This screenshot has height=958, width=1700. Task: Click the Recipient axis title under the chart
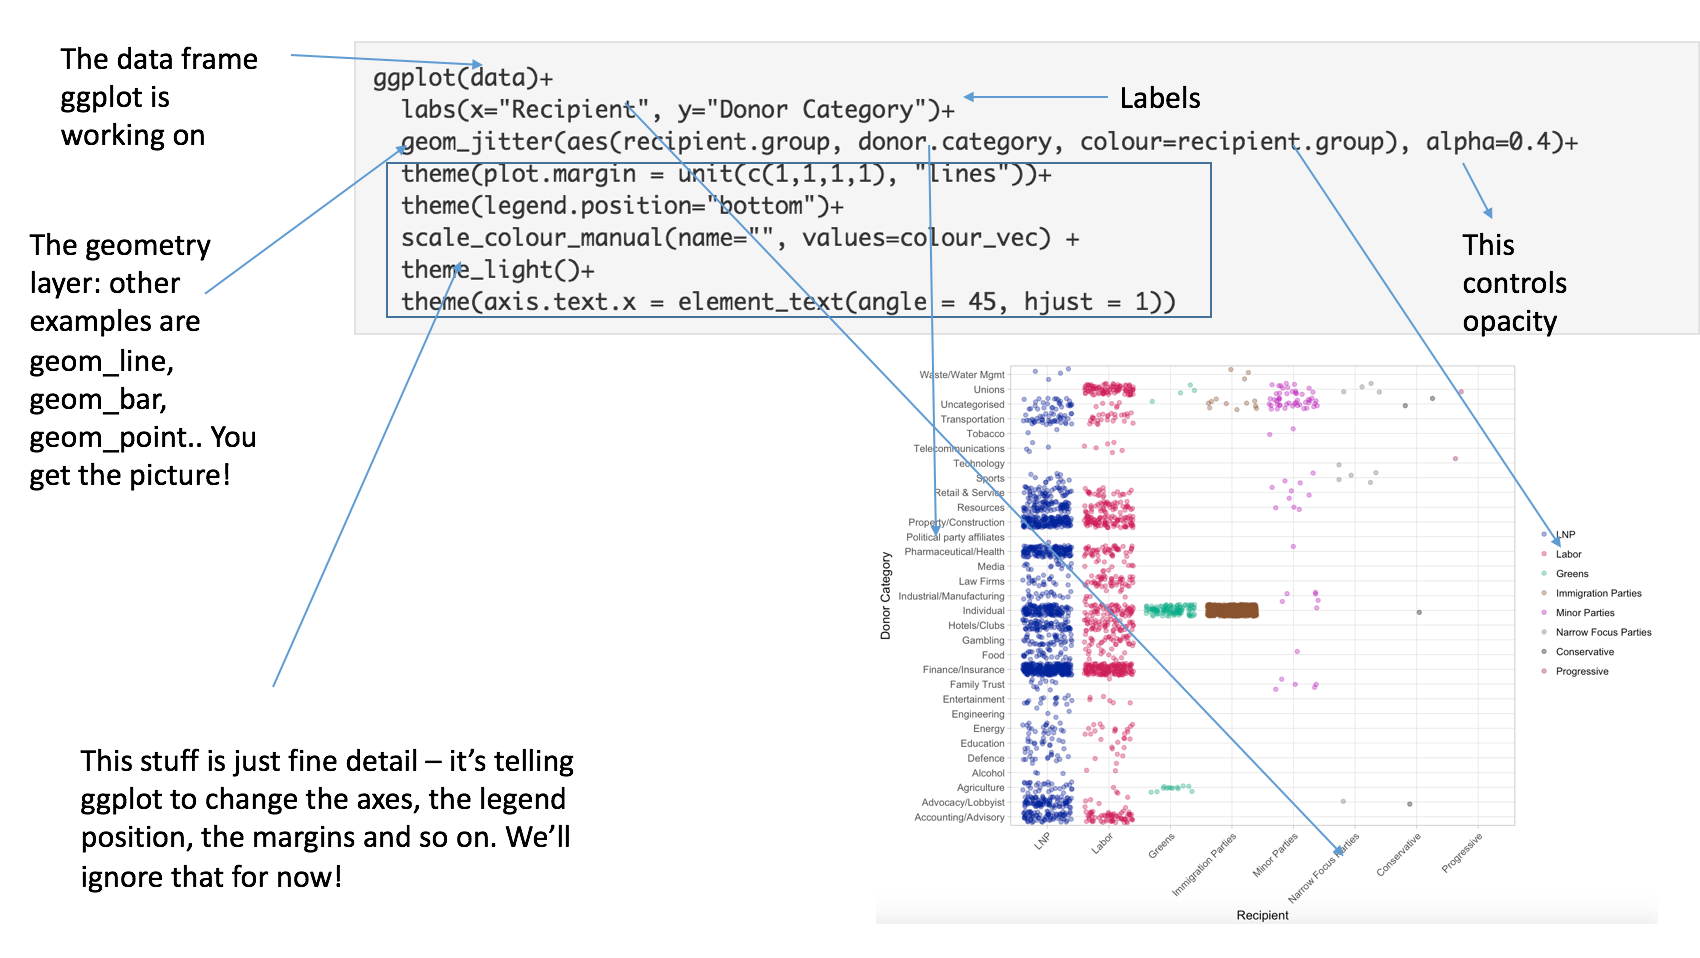[x=1262, y=914]
